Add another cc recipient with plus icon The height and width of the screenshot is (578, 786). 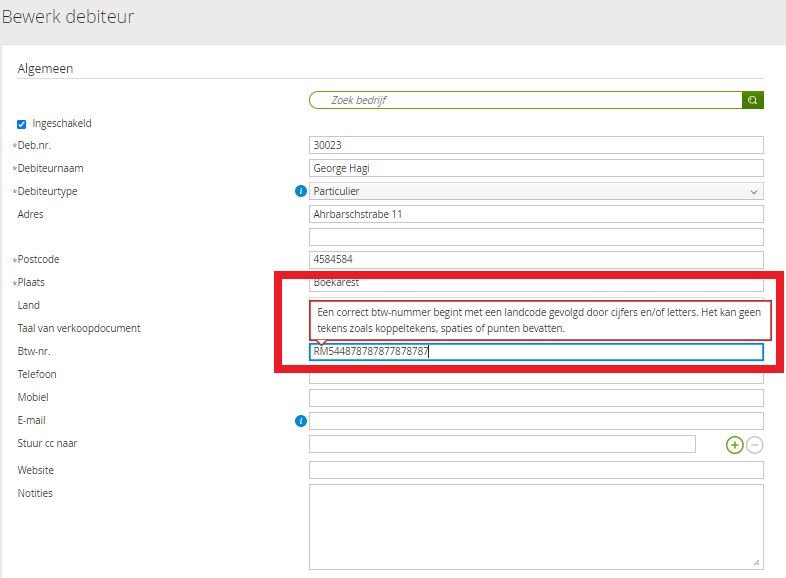click(x=734, y=445)
